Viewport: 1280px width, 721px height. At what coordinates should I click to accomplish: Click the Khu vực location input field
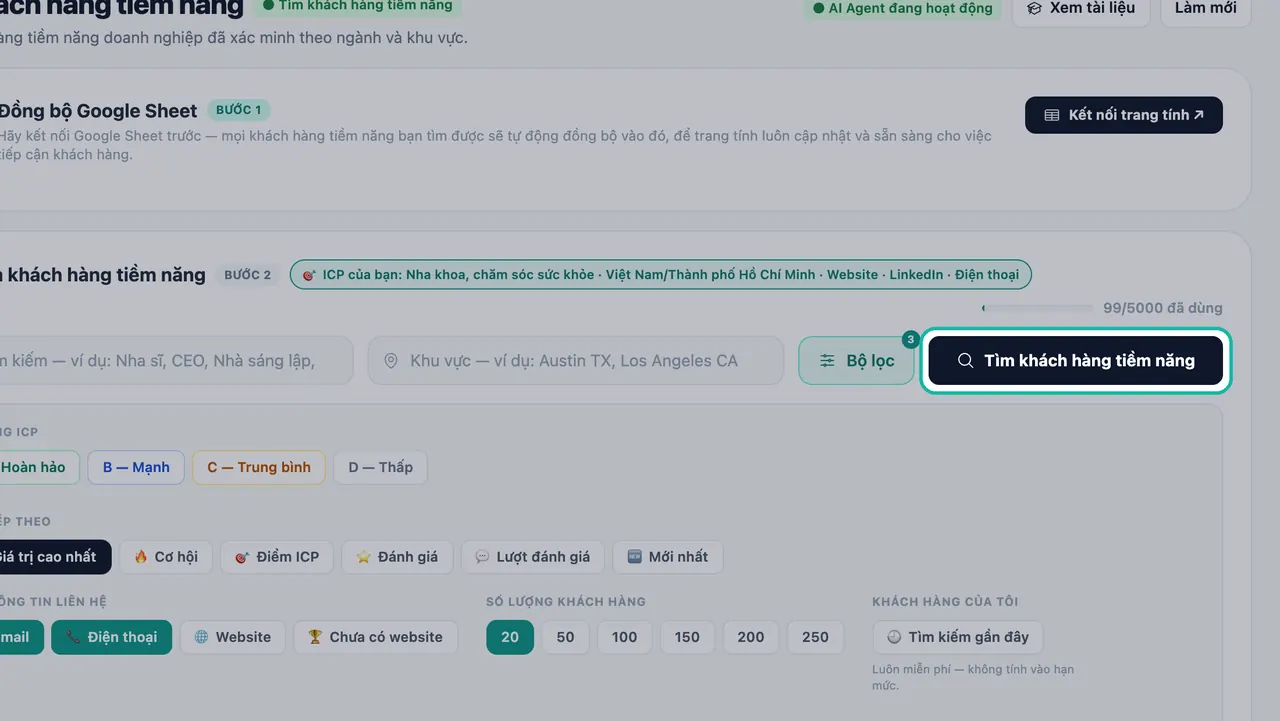click(x=576, y=361)
